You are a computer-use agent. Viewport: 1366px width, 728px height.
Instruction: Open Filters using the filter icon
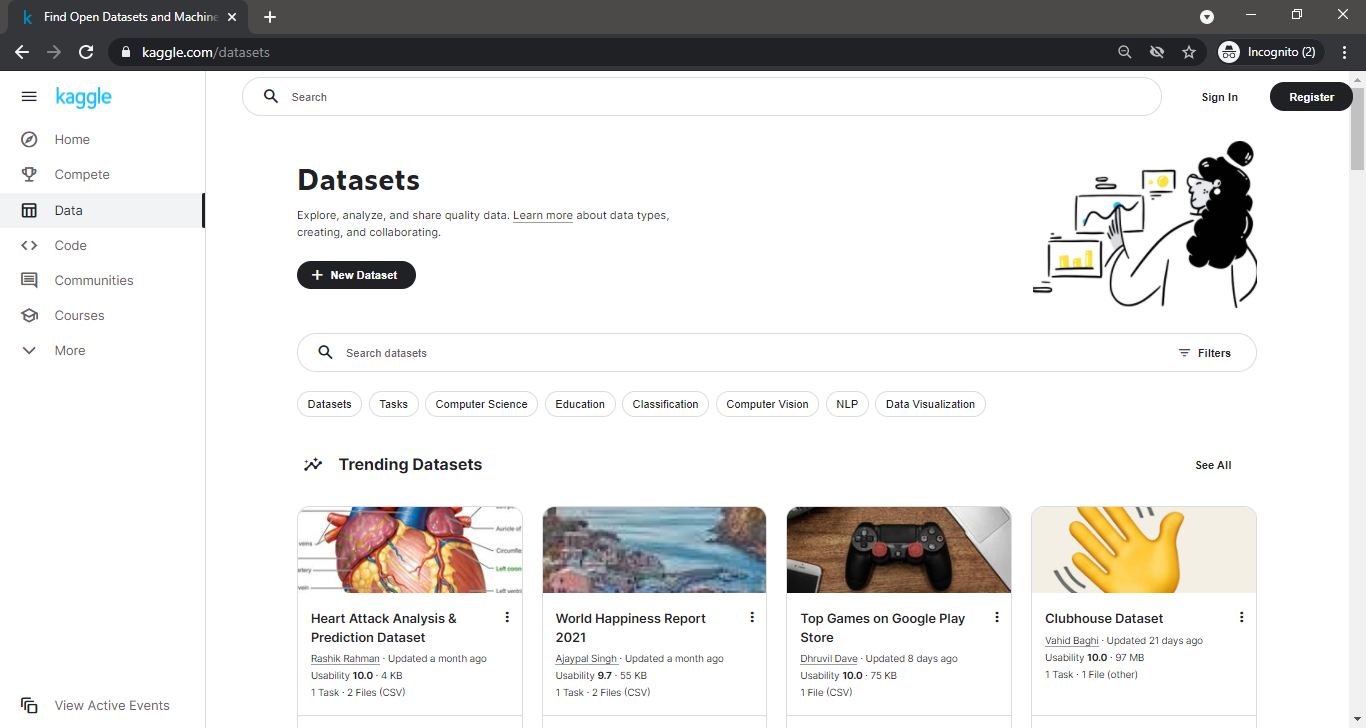coord(1182,352)
